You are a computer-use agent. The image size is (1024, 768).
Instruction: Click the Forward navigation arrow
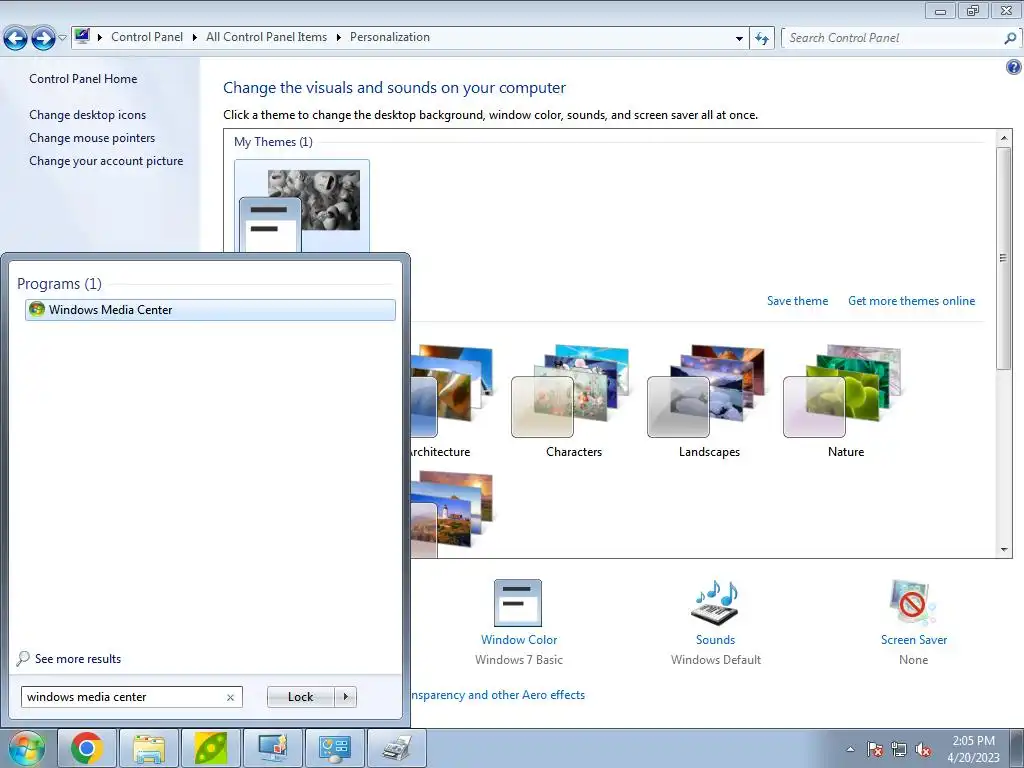43,38
